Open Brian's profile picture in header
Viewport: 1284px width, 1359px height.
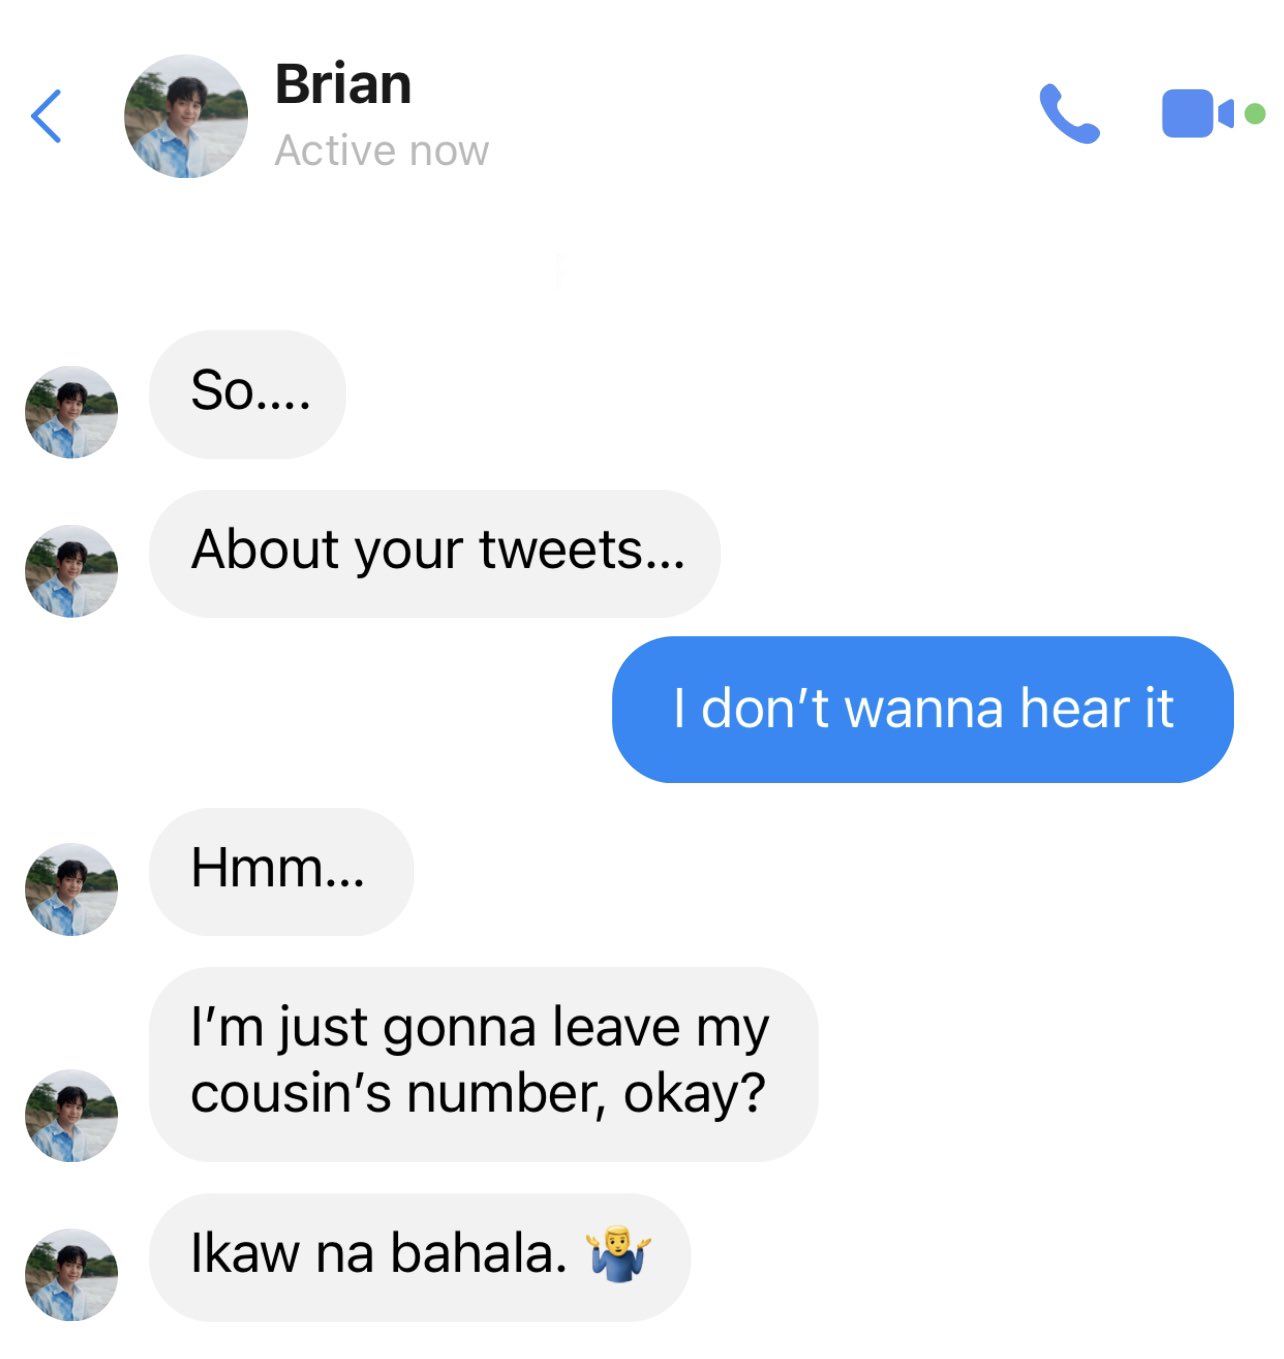tap(186, 116)
